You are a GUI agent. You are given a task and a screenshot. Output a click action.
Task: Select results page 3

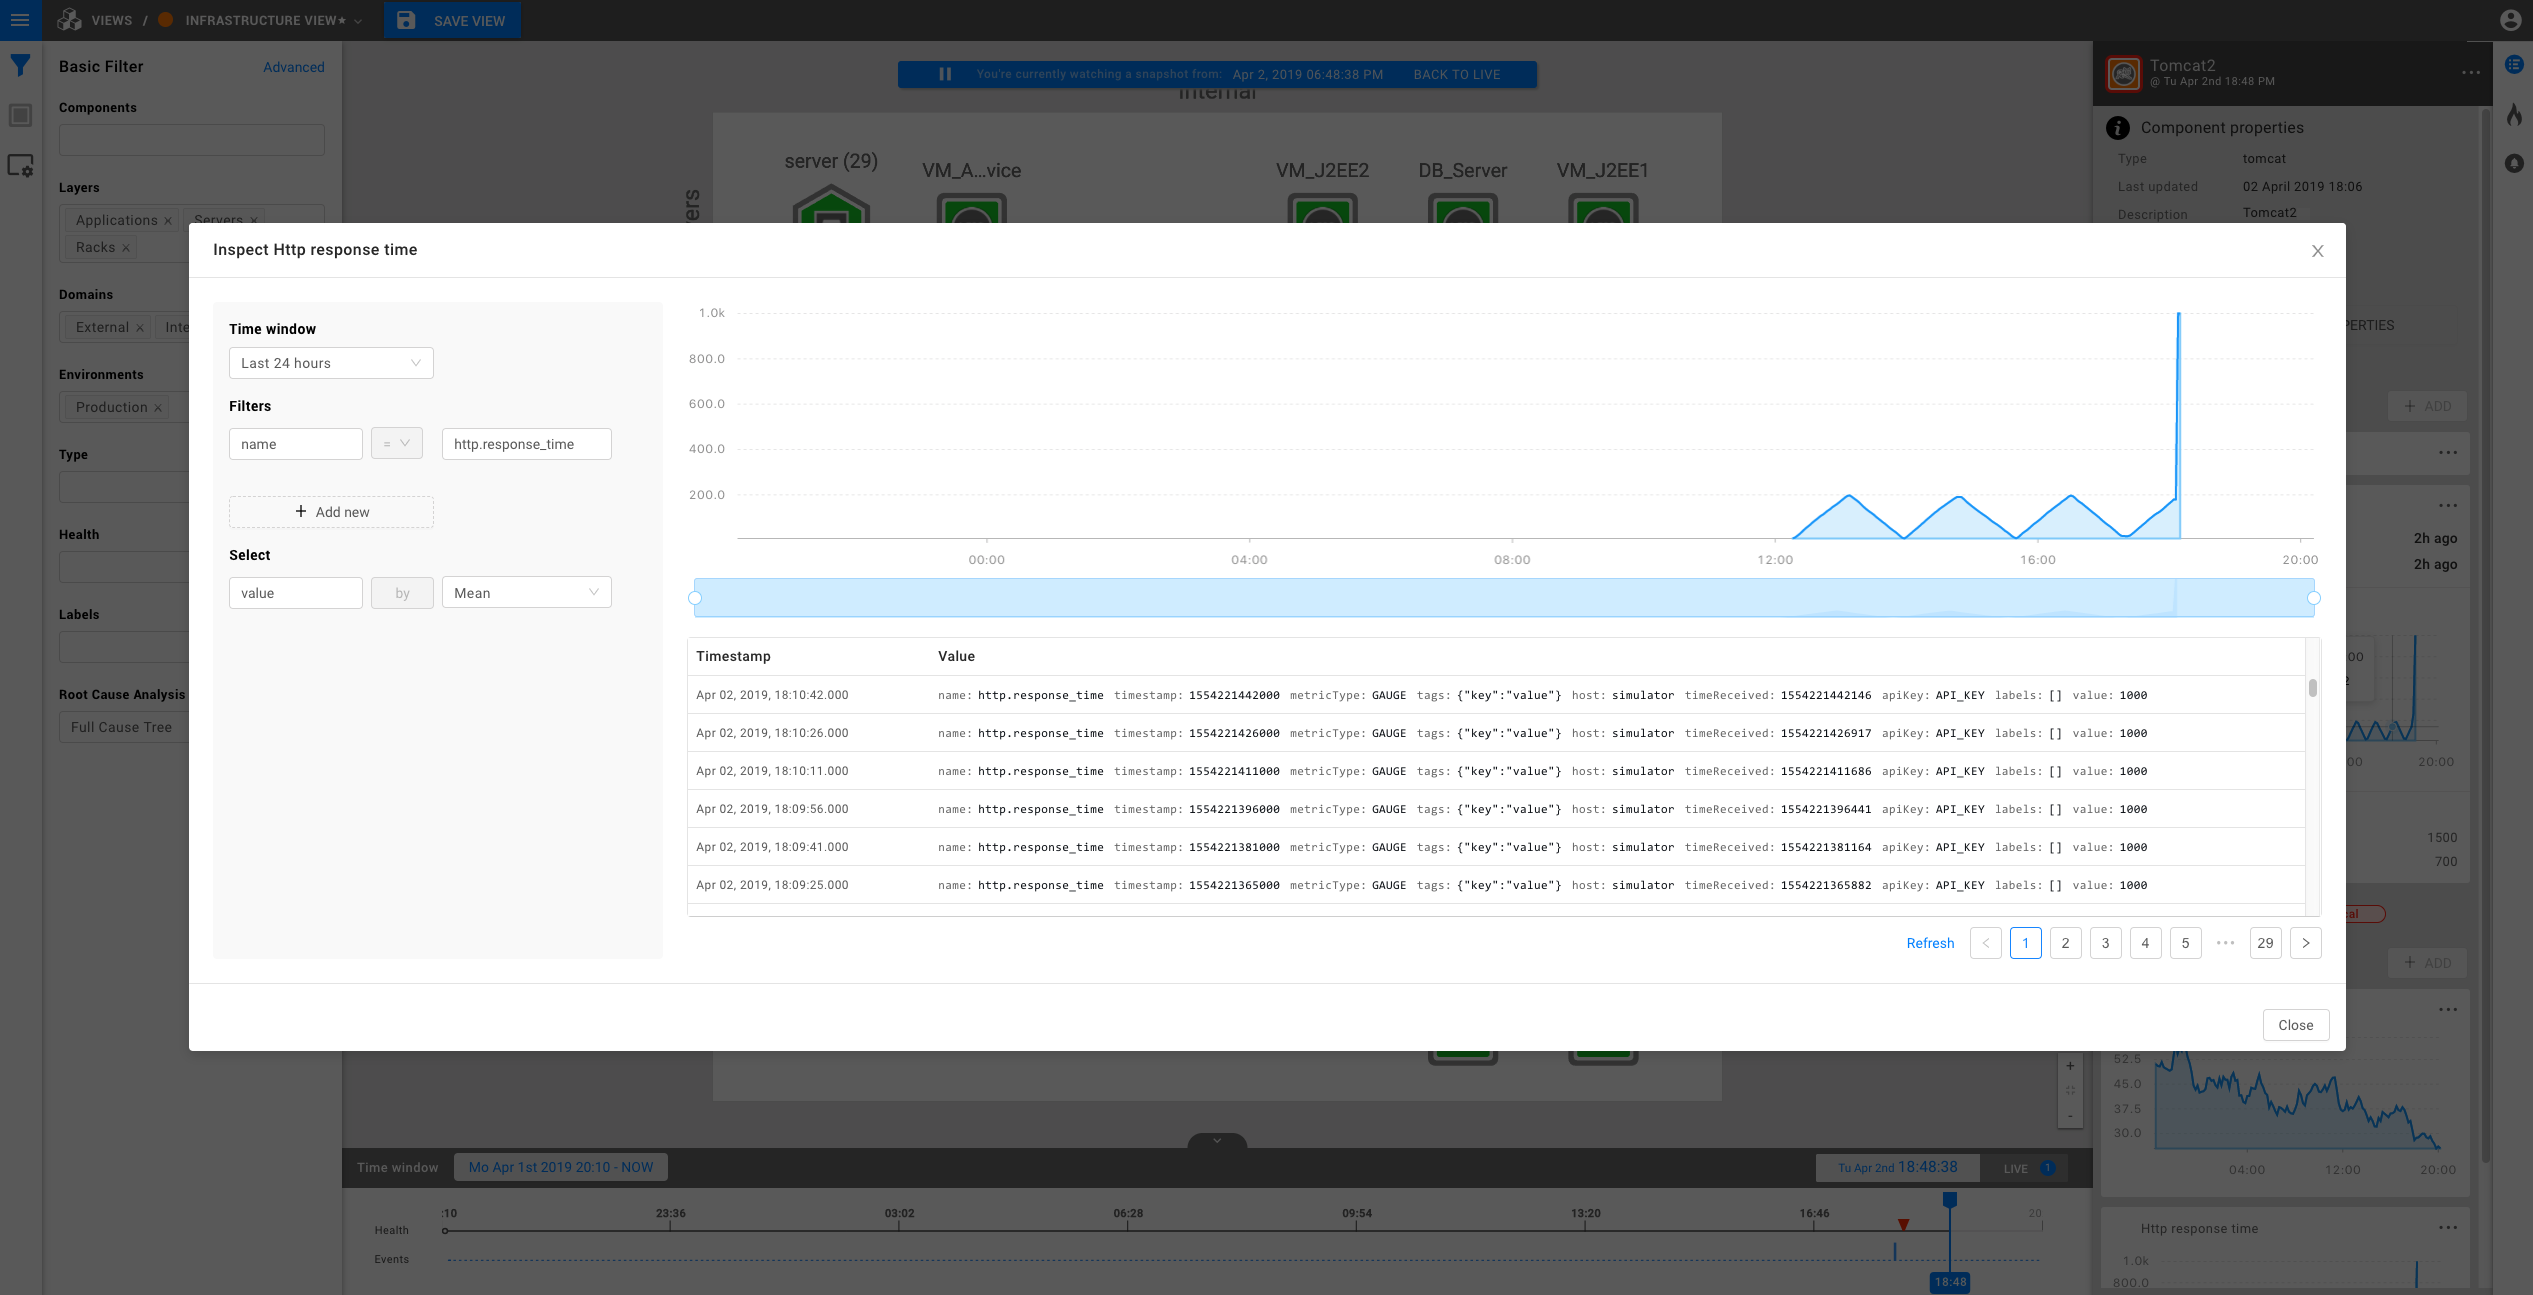click(x=2105, y=943)
